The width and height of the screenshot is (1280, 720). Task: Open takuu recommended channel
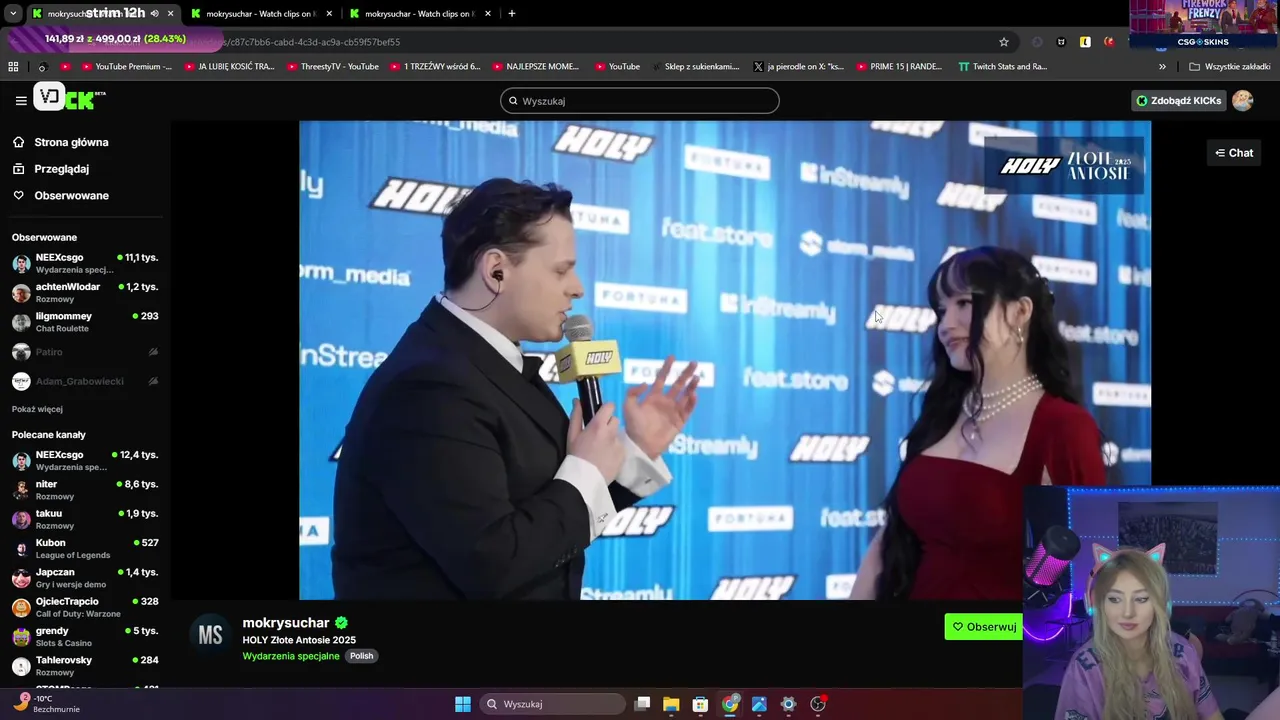click(85, 519)
